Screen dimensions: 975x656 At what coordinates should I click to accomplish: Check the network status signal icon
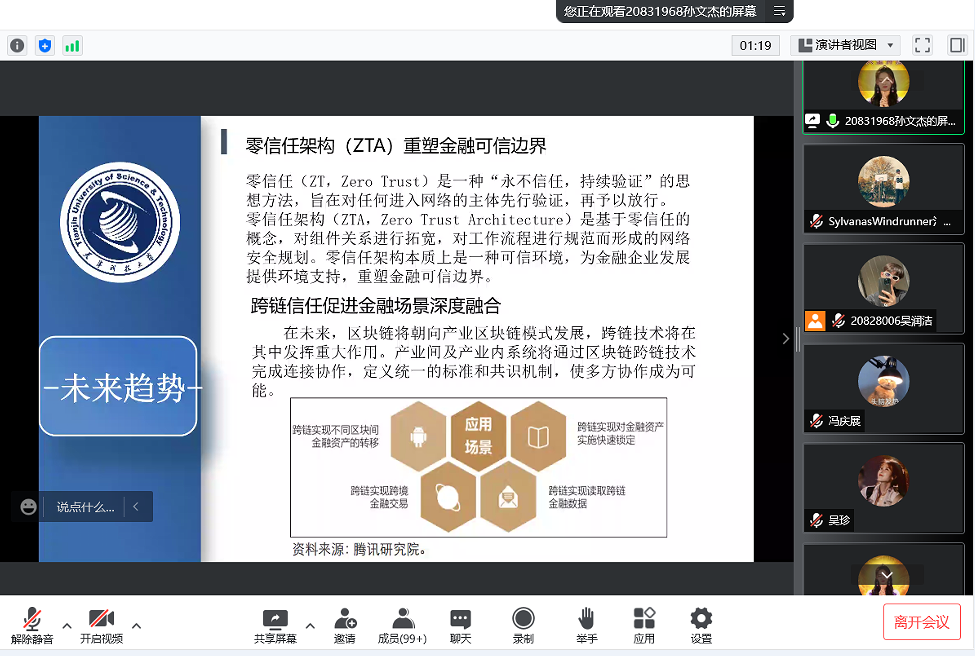click(x=71, y=45)
